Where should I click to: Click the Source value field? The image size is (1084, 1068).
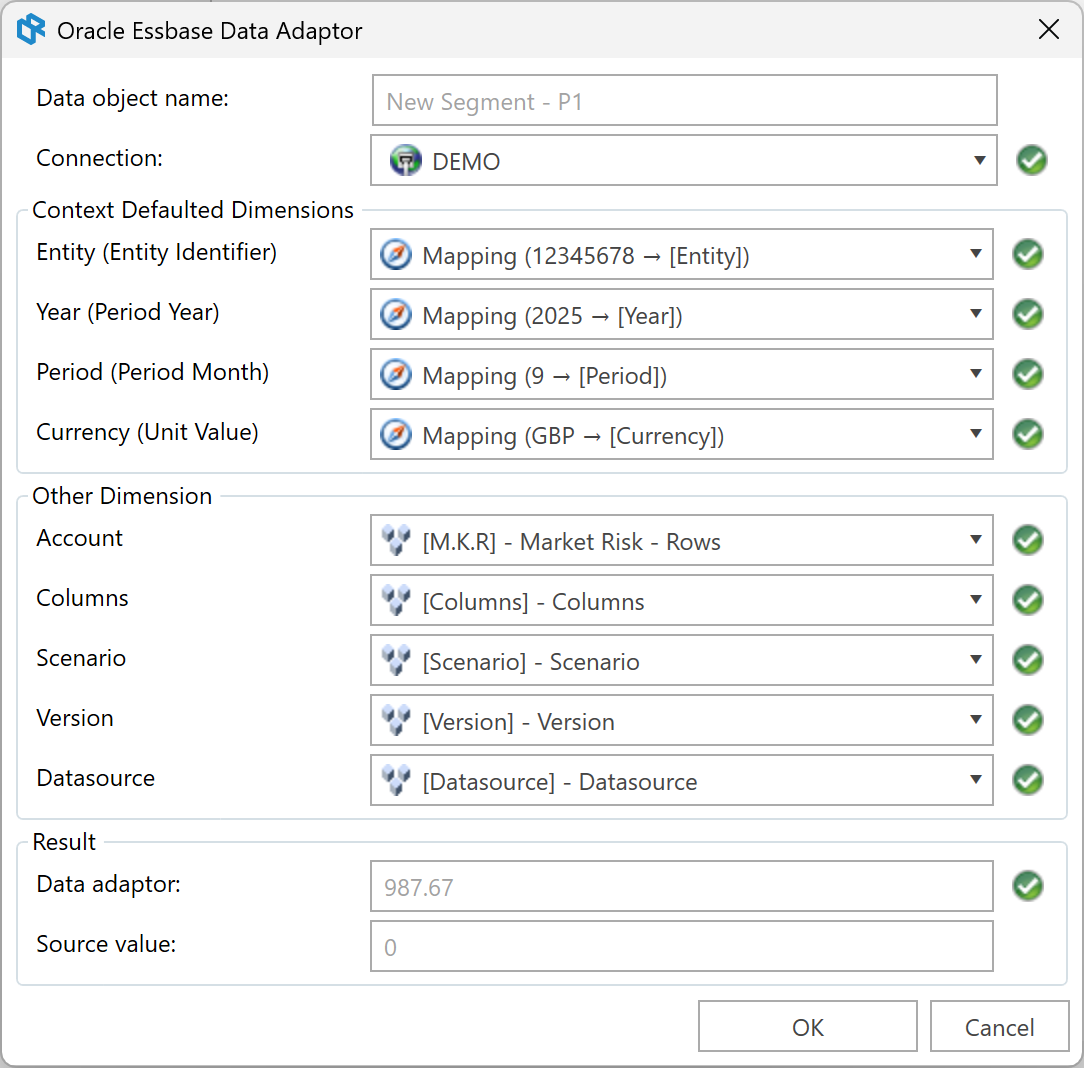(x=682, y=946)
